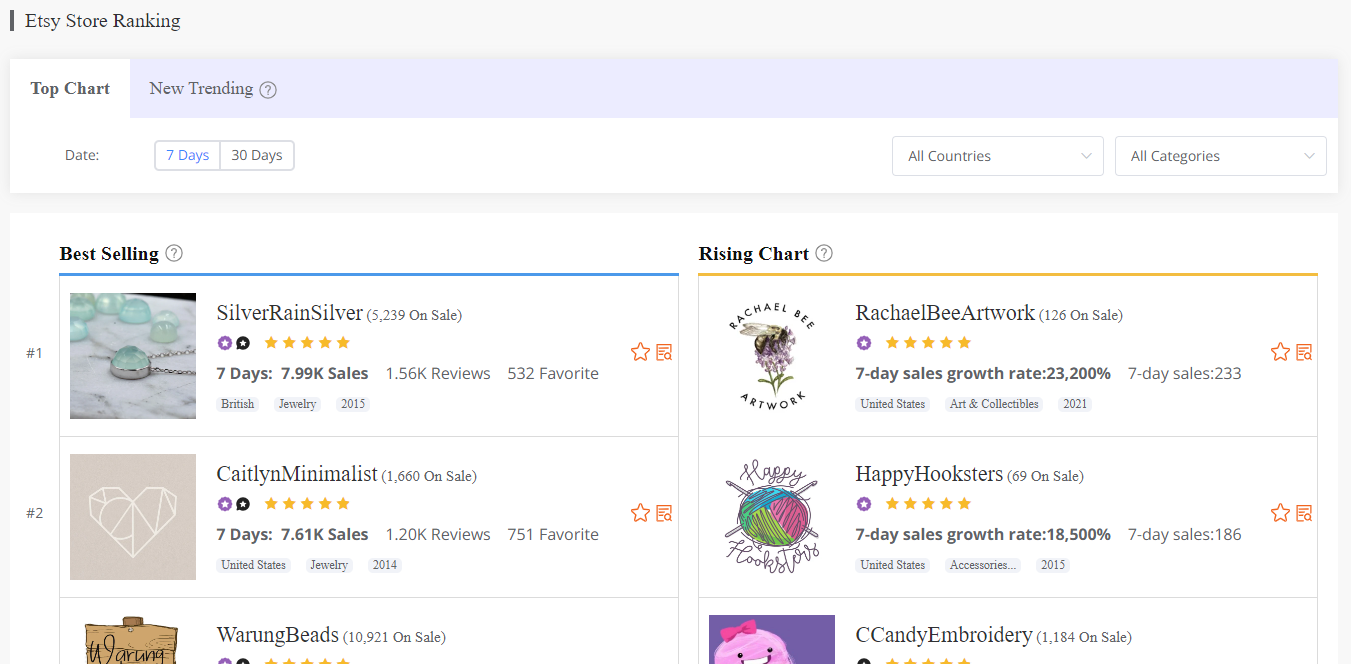Click the question mark beside New Trending
Viewport: 1351px width, 664px height.
coord(267,89)
